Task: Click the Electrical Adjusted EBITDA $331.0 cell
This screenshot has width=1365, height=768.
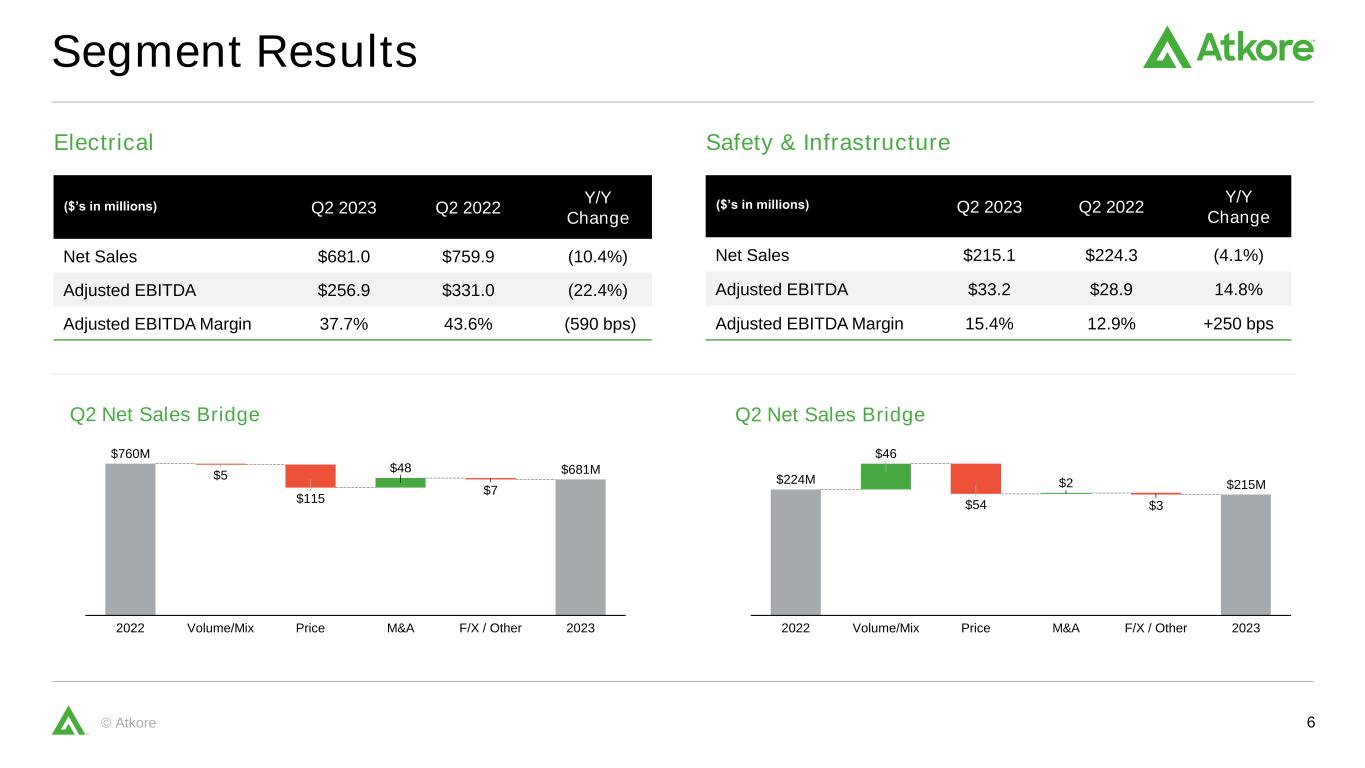Action: pos(468,290)
